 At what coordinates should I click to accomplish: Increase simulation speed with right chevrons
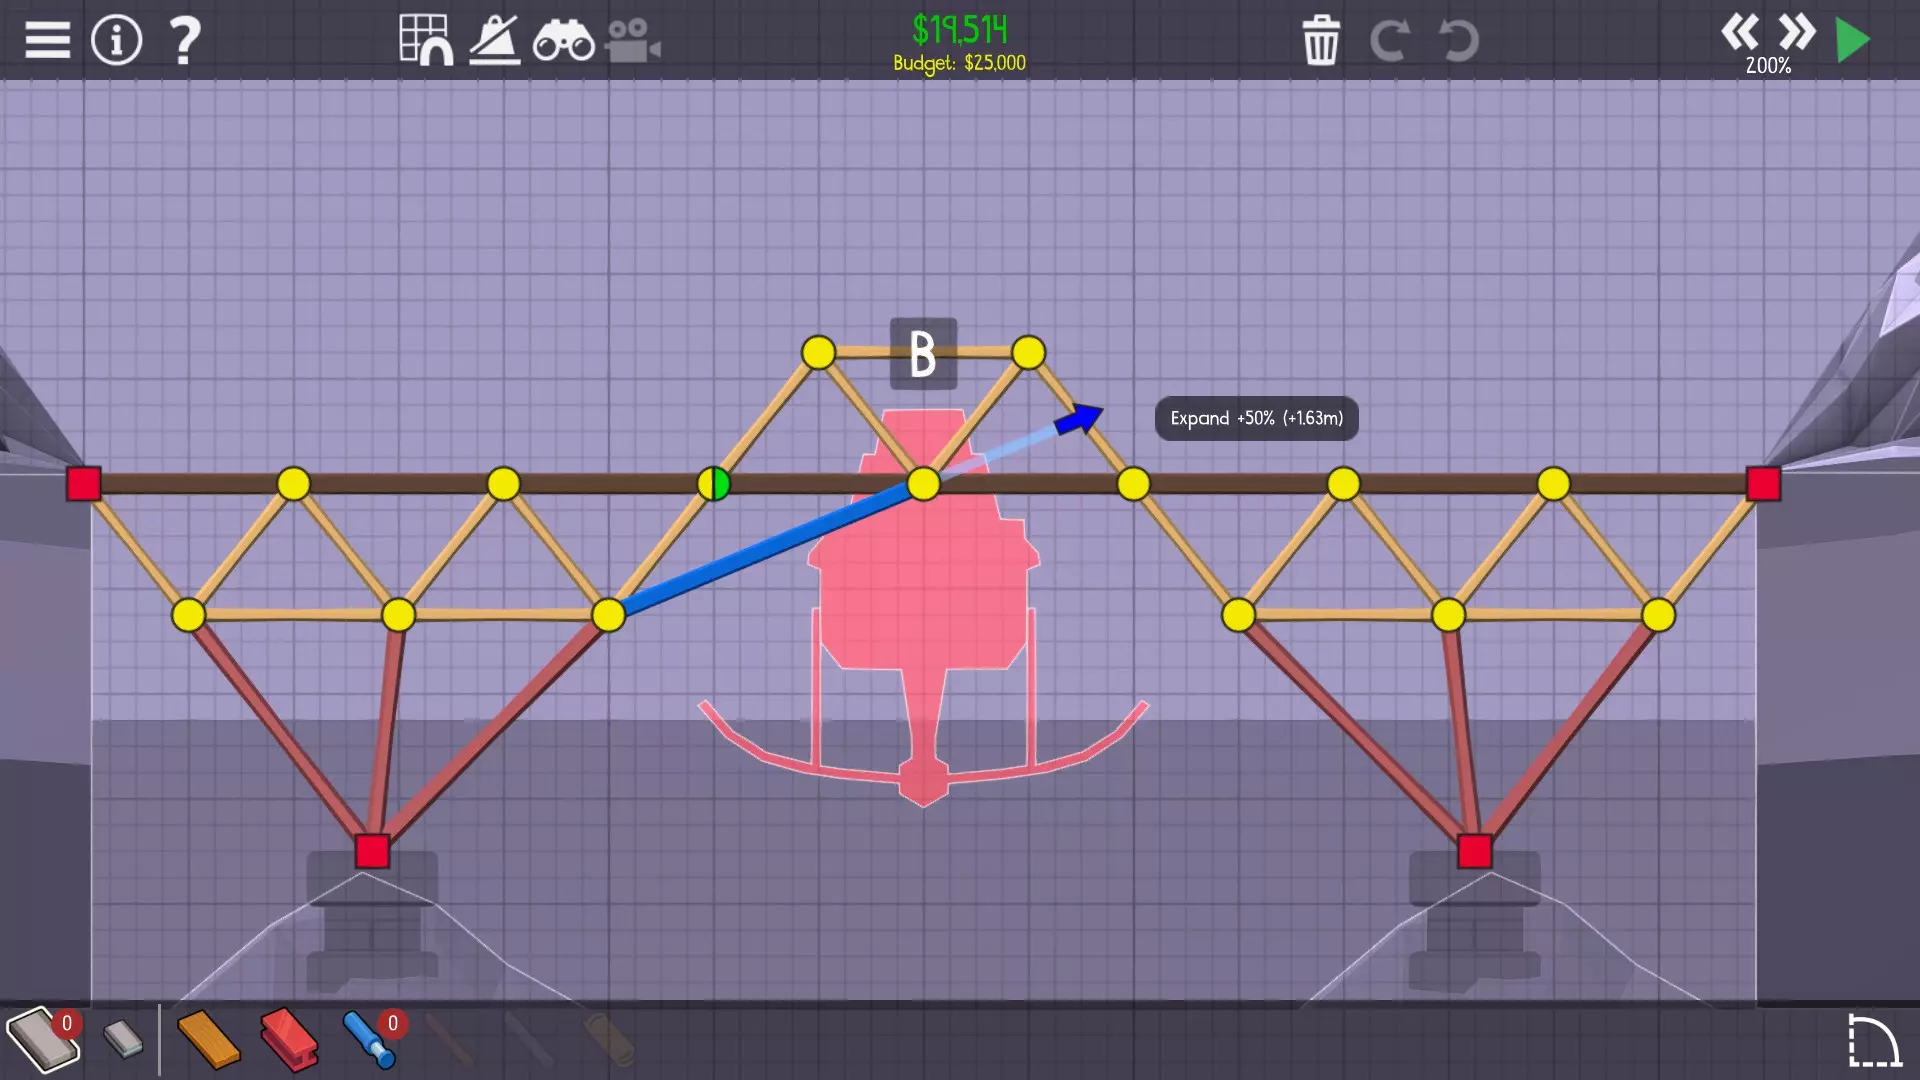point(1797,32)
